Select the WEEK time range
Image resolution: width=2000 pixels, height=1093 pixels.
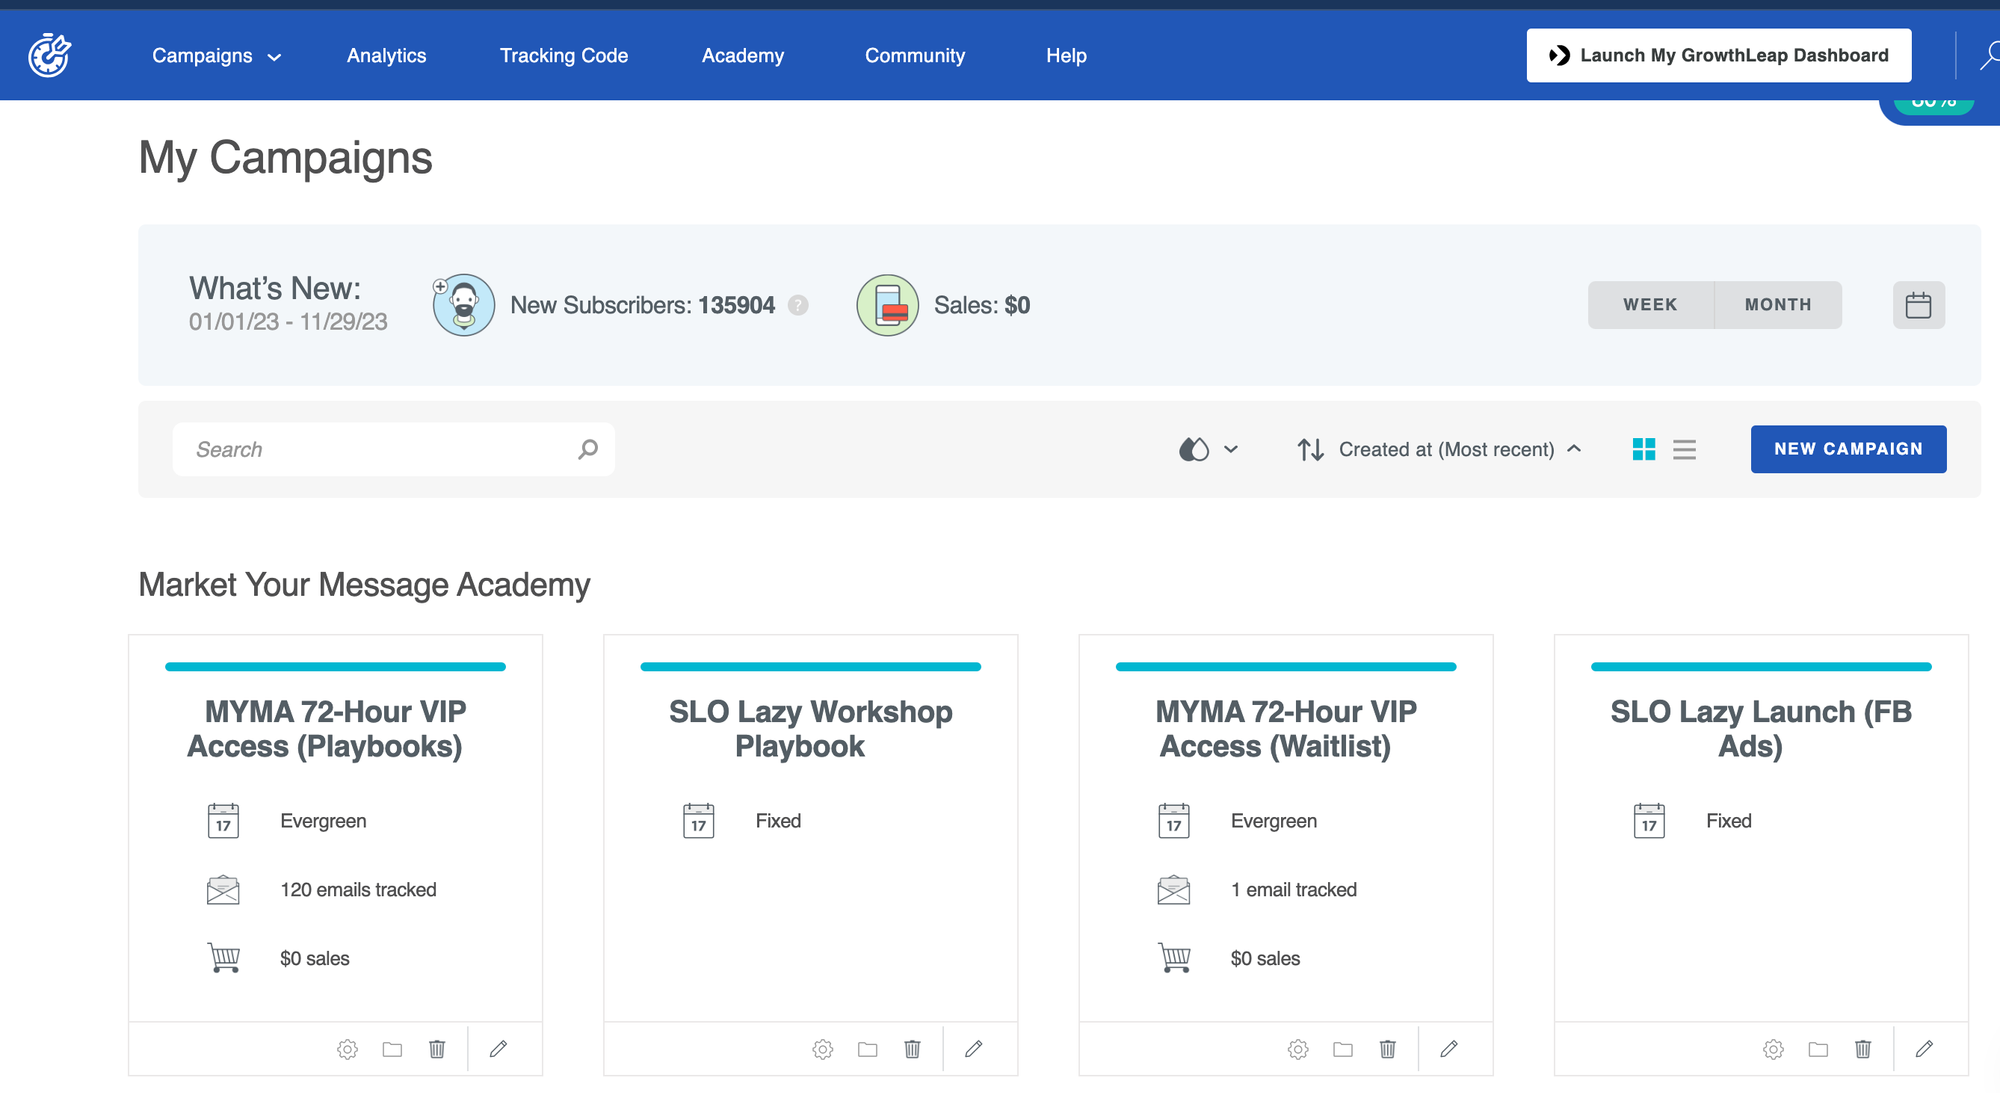coord(1650,305)
